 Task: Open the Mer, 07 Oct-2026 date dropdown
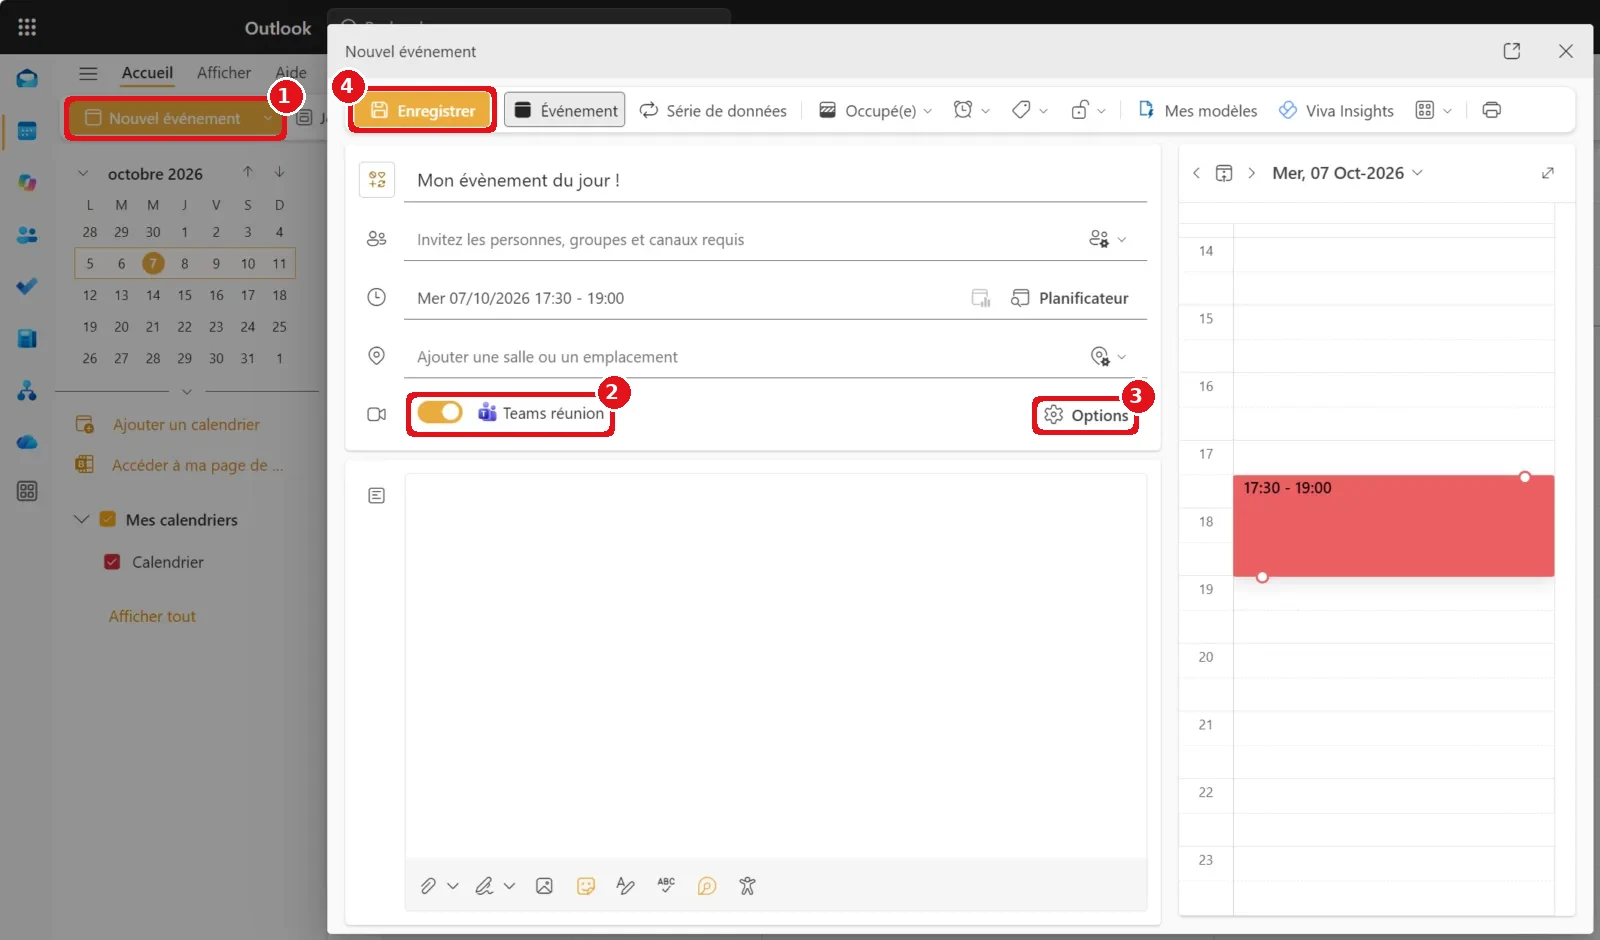[x=1347, y=173]
